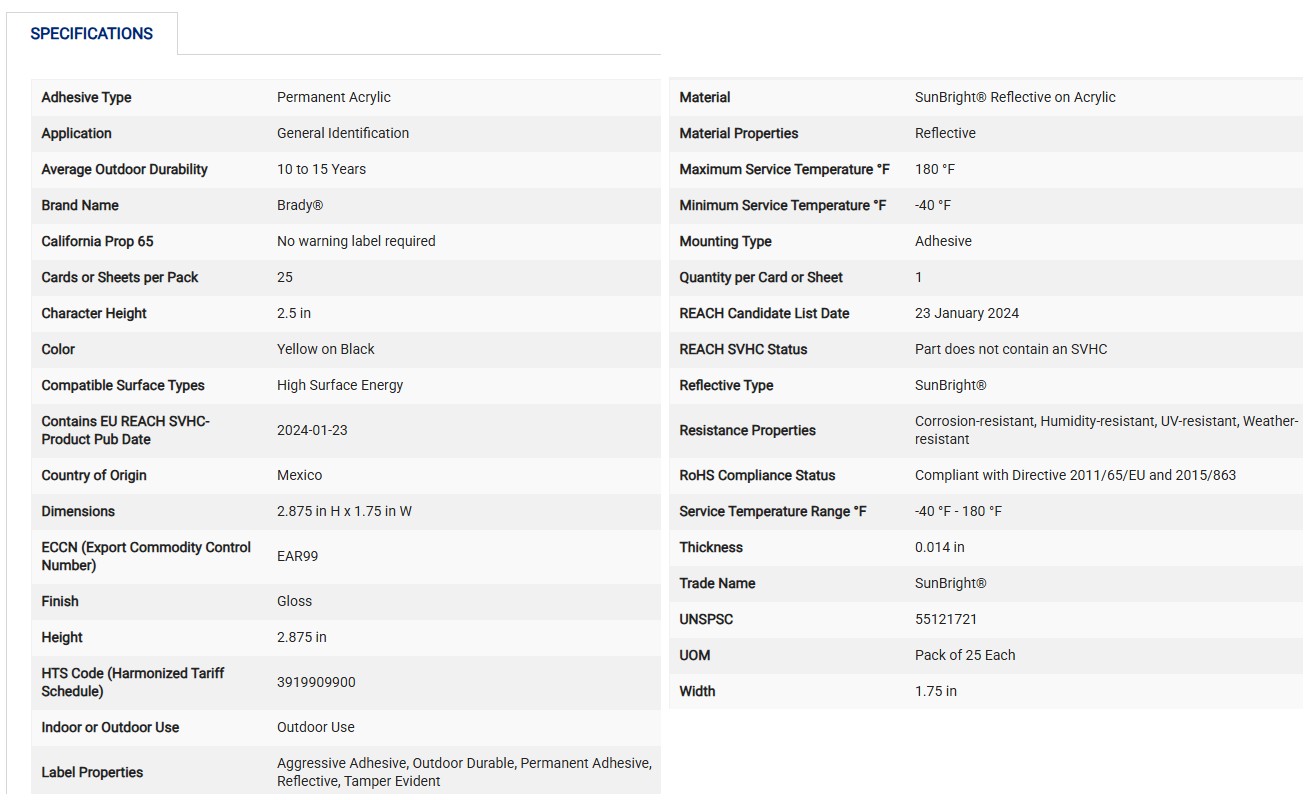Select the 23 January 2024 date value
1307x800 pixels.
pyautogui.click(x=967, y=313)
